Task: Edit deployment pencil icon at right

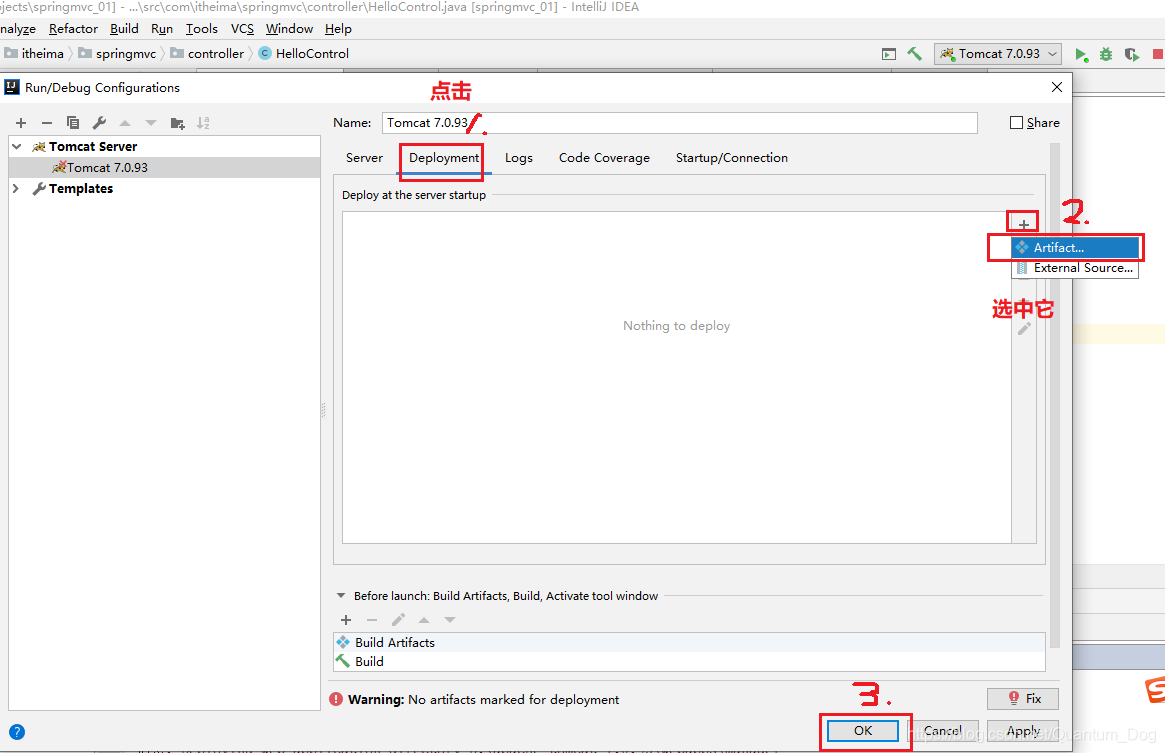Action: click(1024, 329)
